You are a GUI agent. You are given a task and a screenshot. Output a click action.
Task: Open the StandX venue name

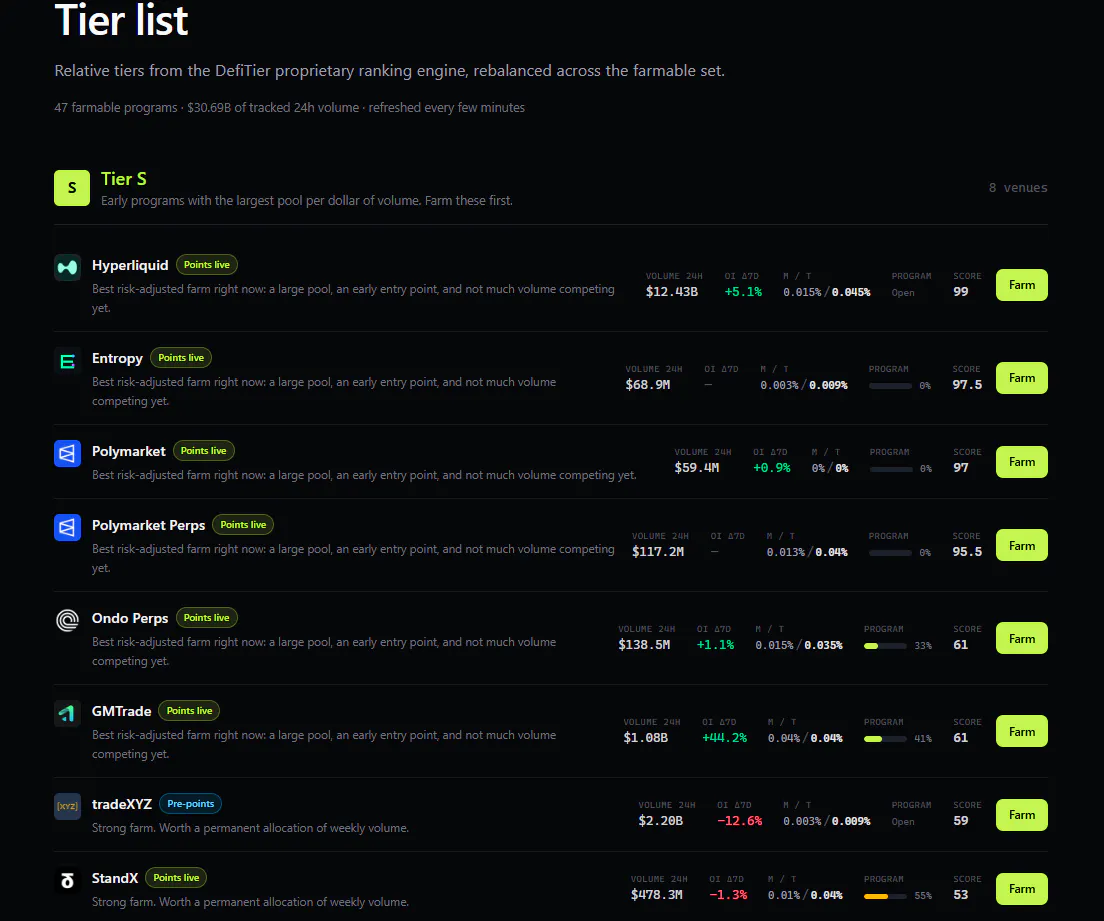[x=115, y=878]
